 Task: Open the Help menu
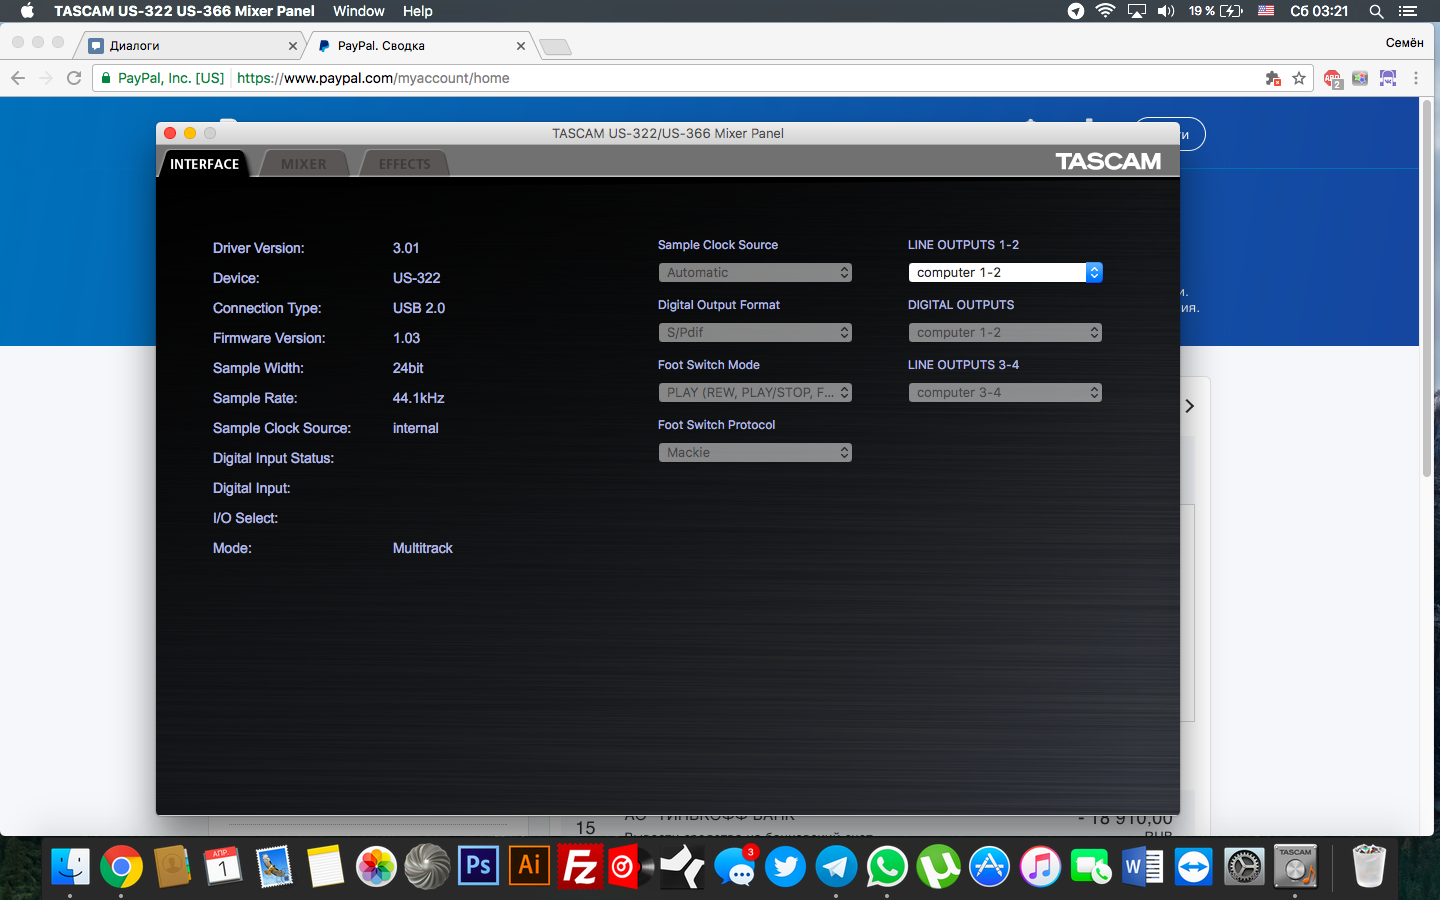(418, 11)
